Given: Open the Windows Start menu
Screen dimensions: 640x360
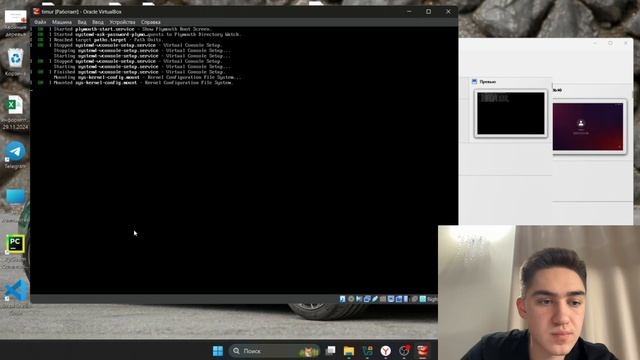Looking at the screenshot, I should (x=218, y=351).
